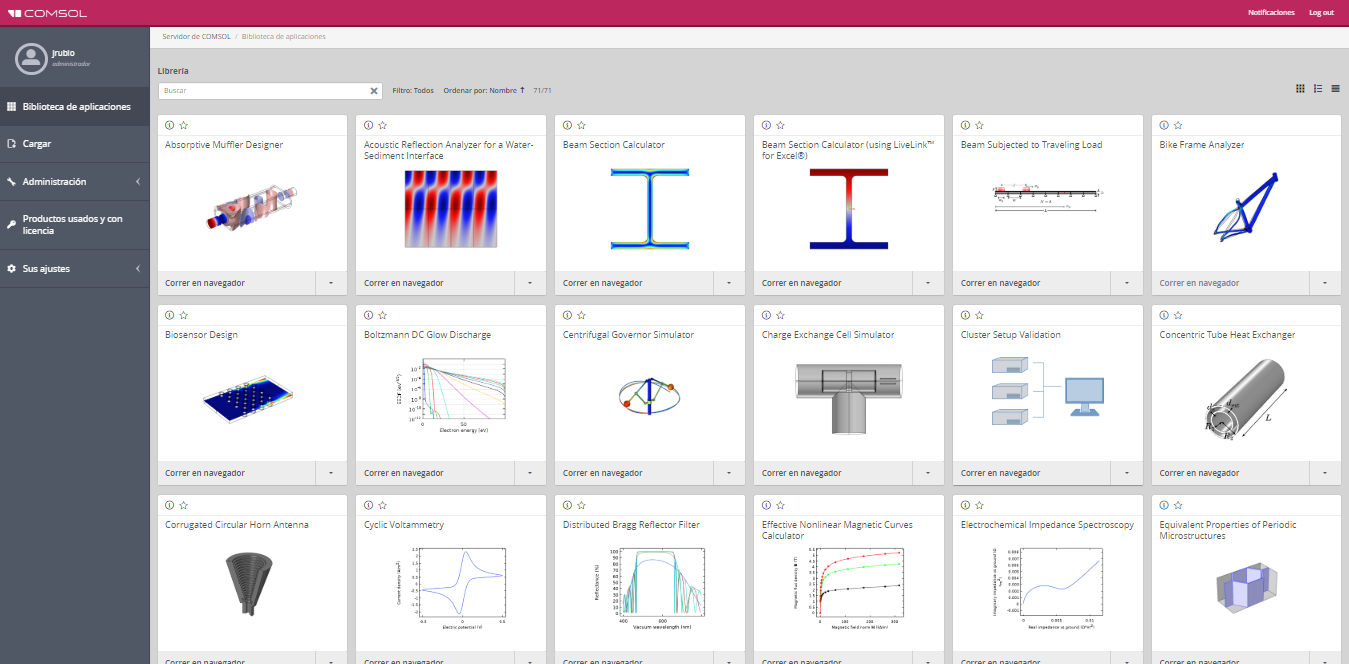This screenshot has height=664, width=1349.
Task: Open Productos usados y con licencia
Action: [x=72, y=225]
